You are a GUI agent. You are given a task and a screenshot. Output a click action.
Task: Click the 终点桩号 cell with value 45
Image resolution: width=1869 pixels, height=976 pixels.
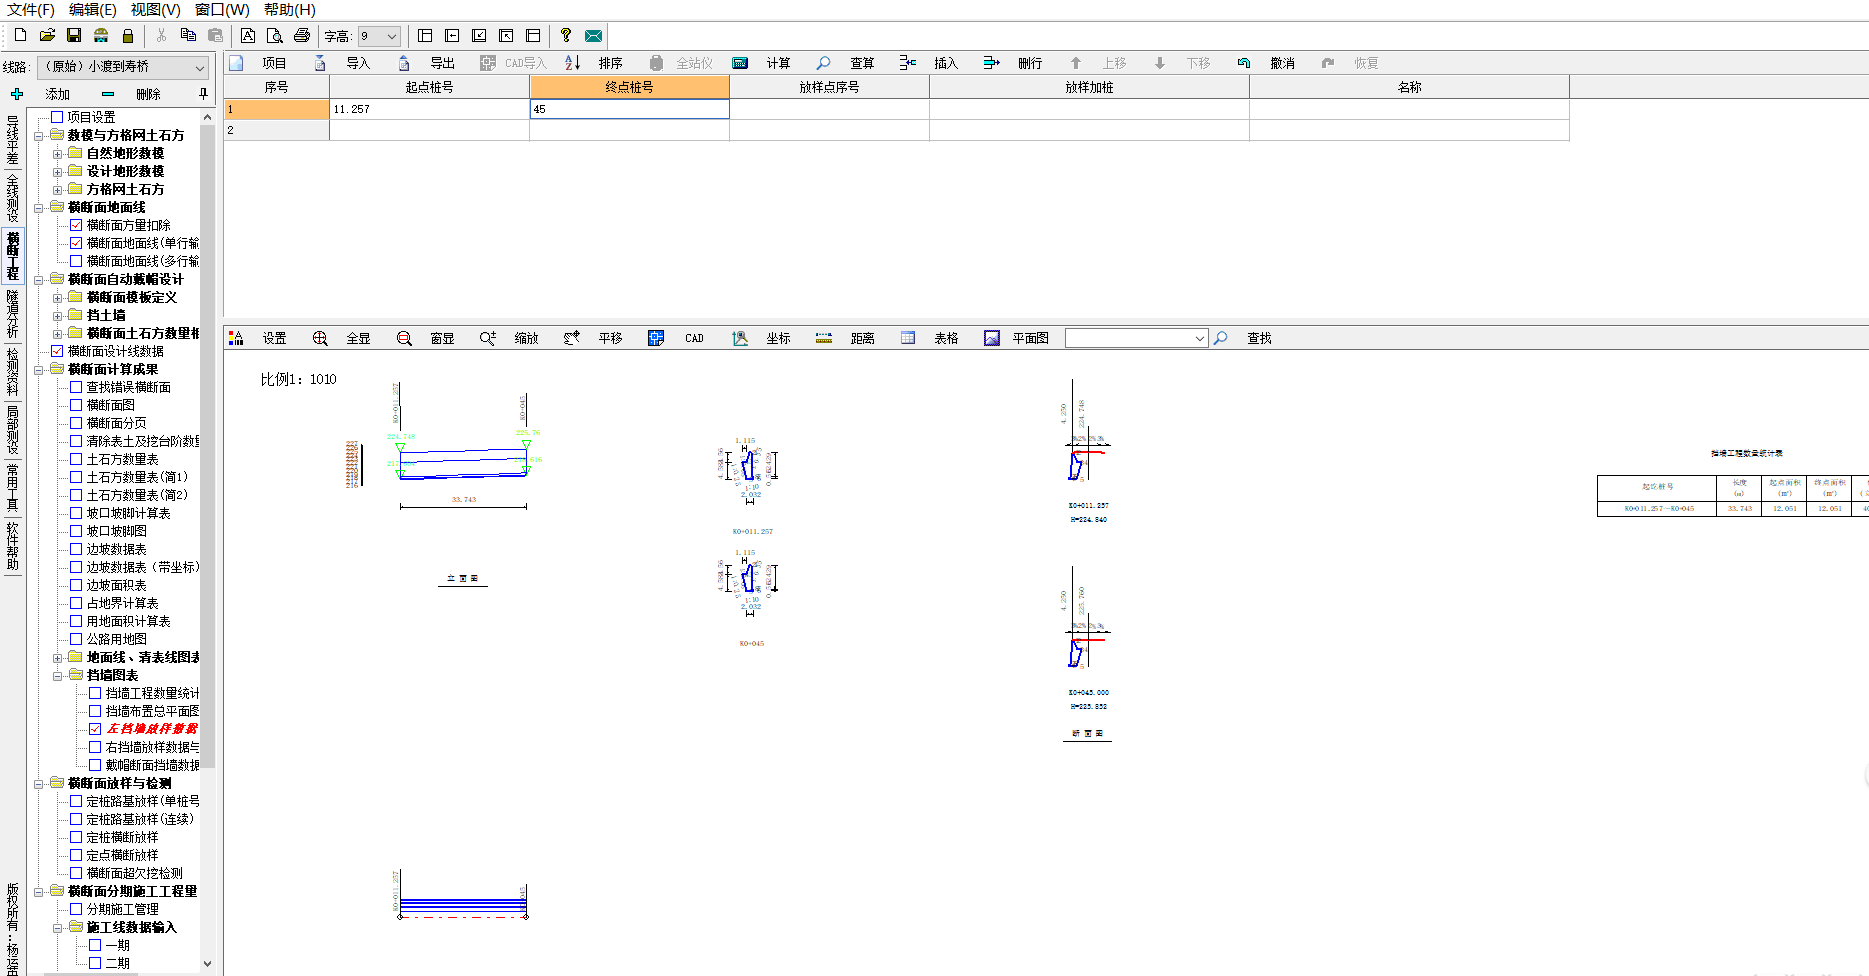[630, 109]
